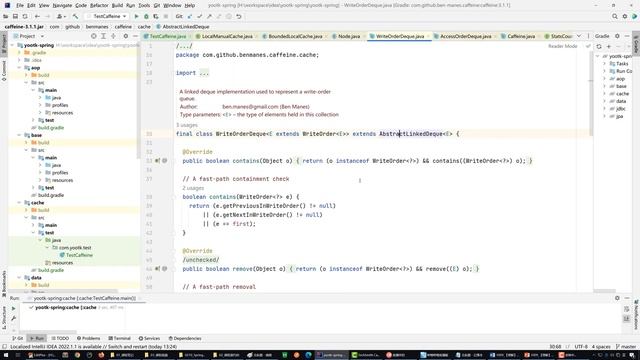Build project with the hammer icon
This screenshot has height=360, width=640.
tap(76, 16)
